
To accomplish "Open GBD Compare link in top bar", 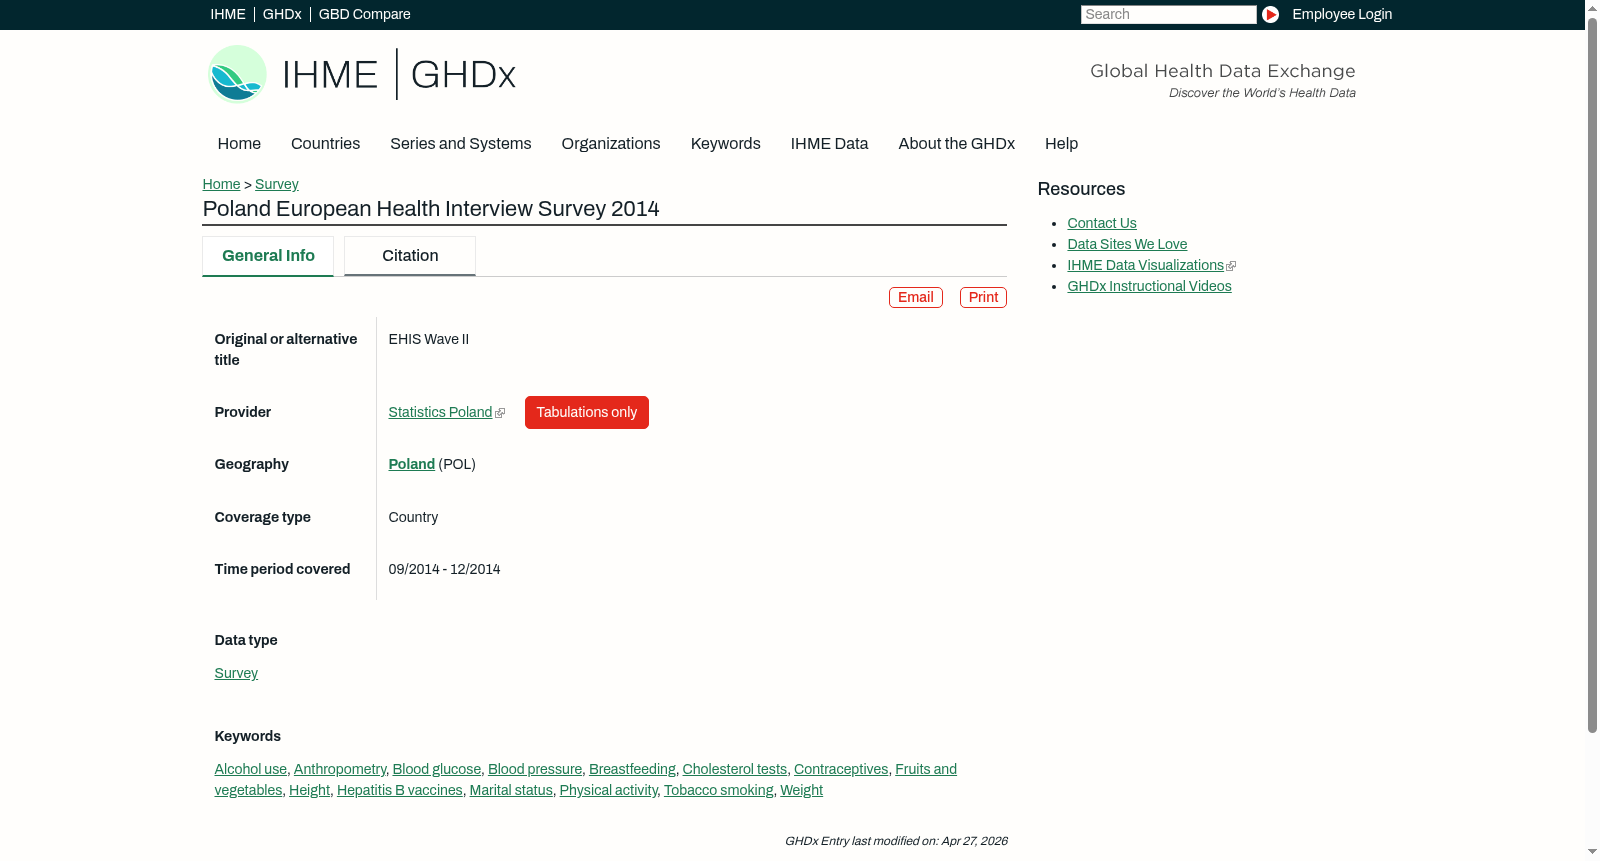I will coord(364,14).
